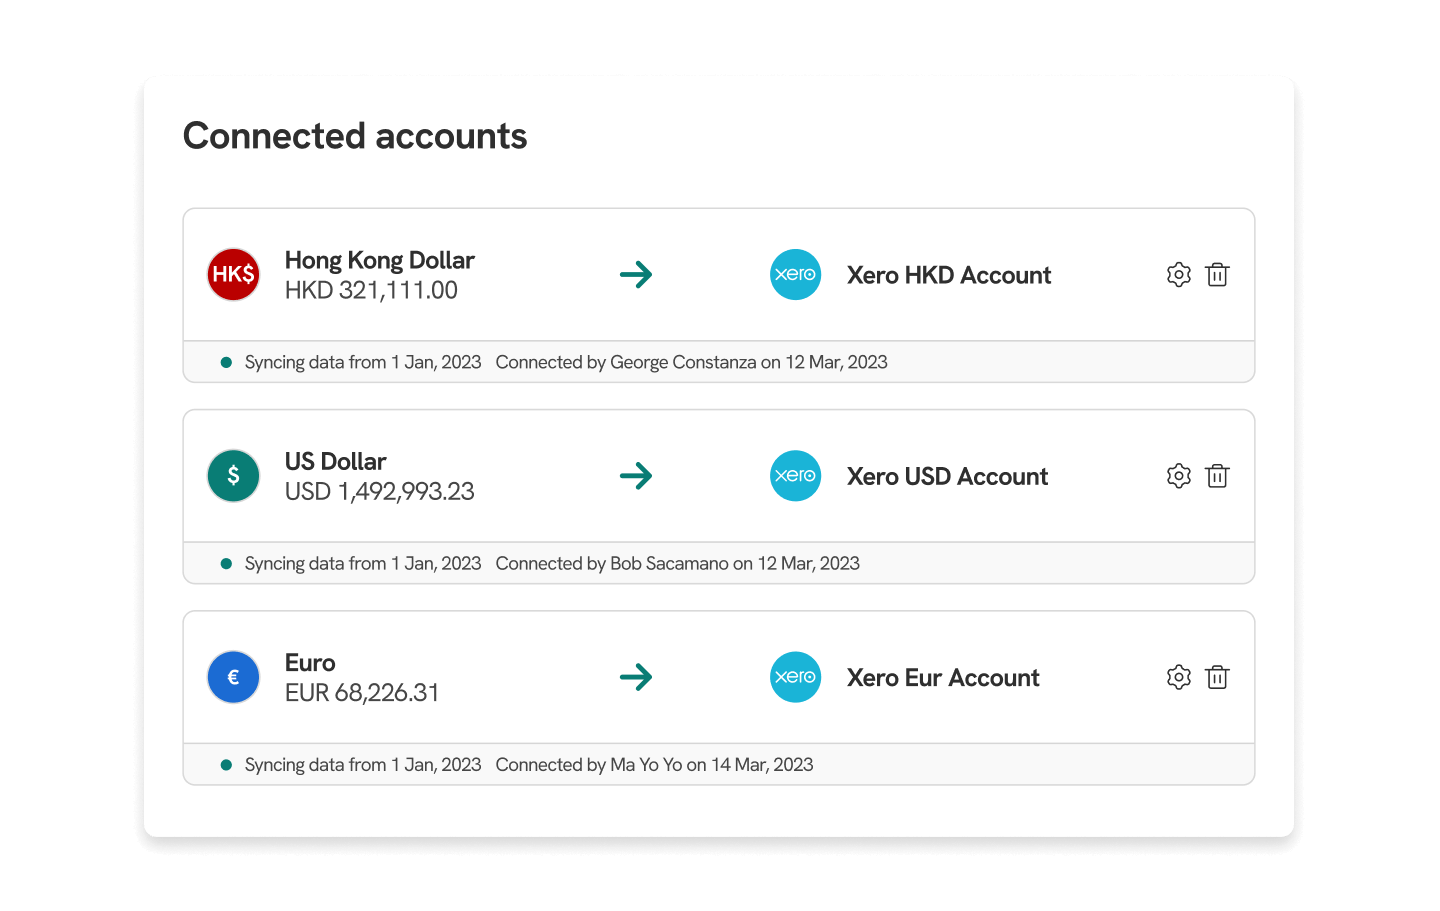The image size is (1440, 911).
Task: Delete the Xero USD Account connection
Action: point(1217,476)
